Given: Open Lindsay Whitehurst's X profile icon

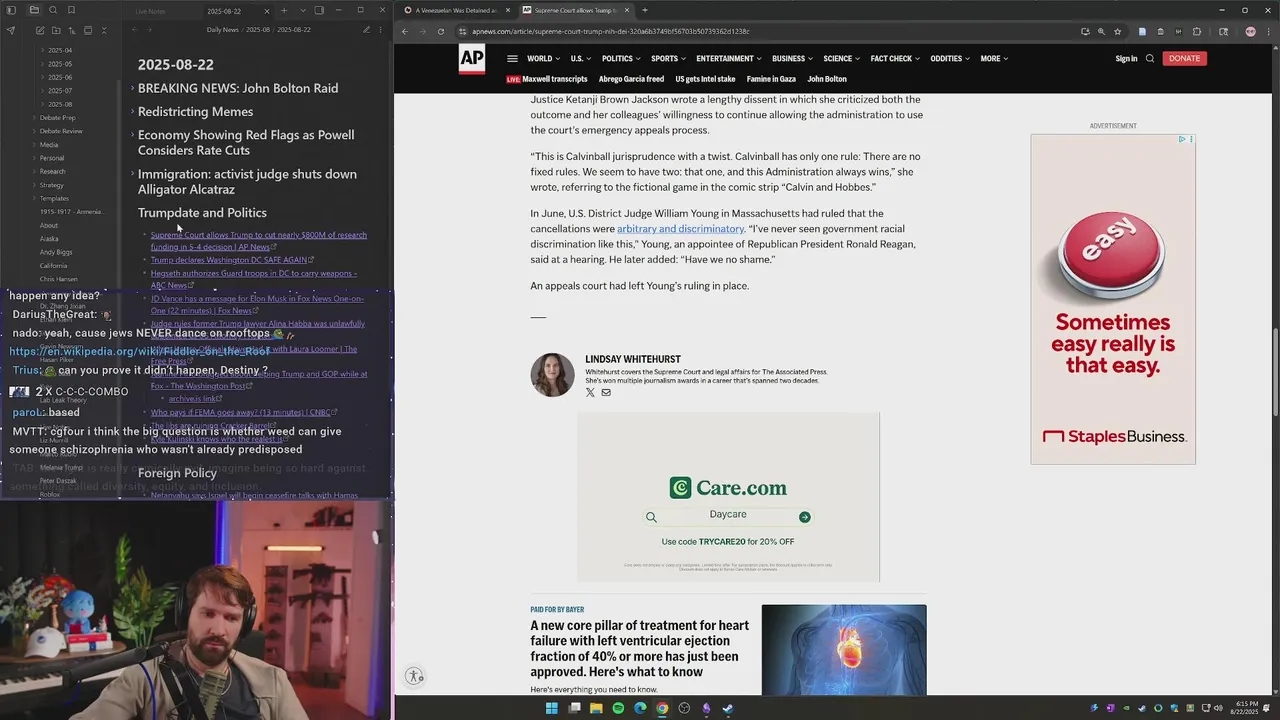Looking at the screenshot, I should tap(590, 392).
